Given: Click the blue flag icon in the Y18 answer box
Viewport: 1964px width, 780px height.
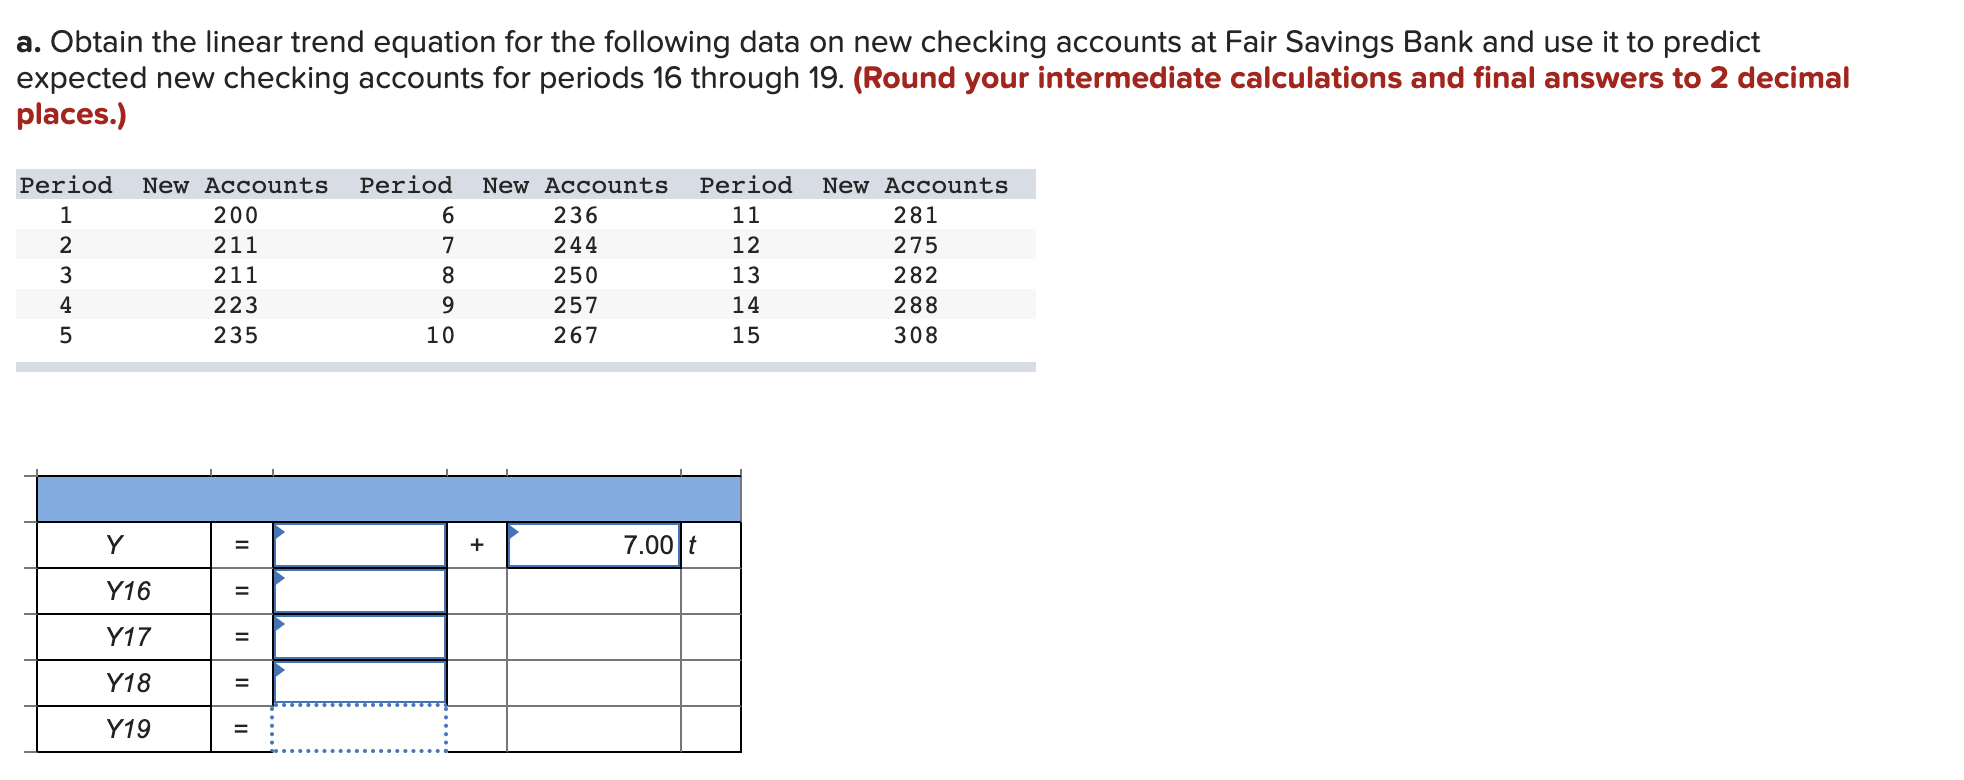Looking at the screenshot, I should tap(282, 669).
